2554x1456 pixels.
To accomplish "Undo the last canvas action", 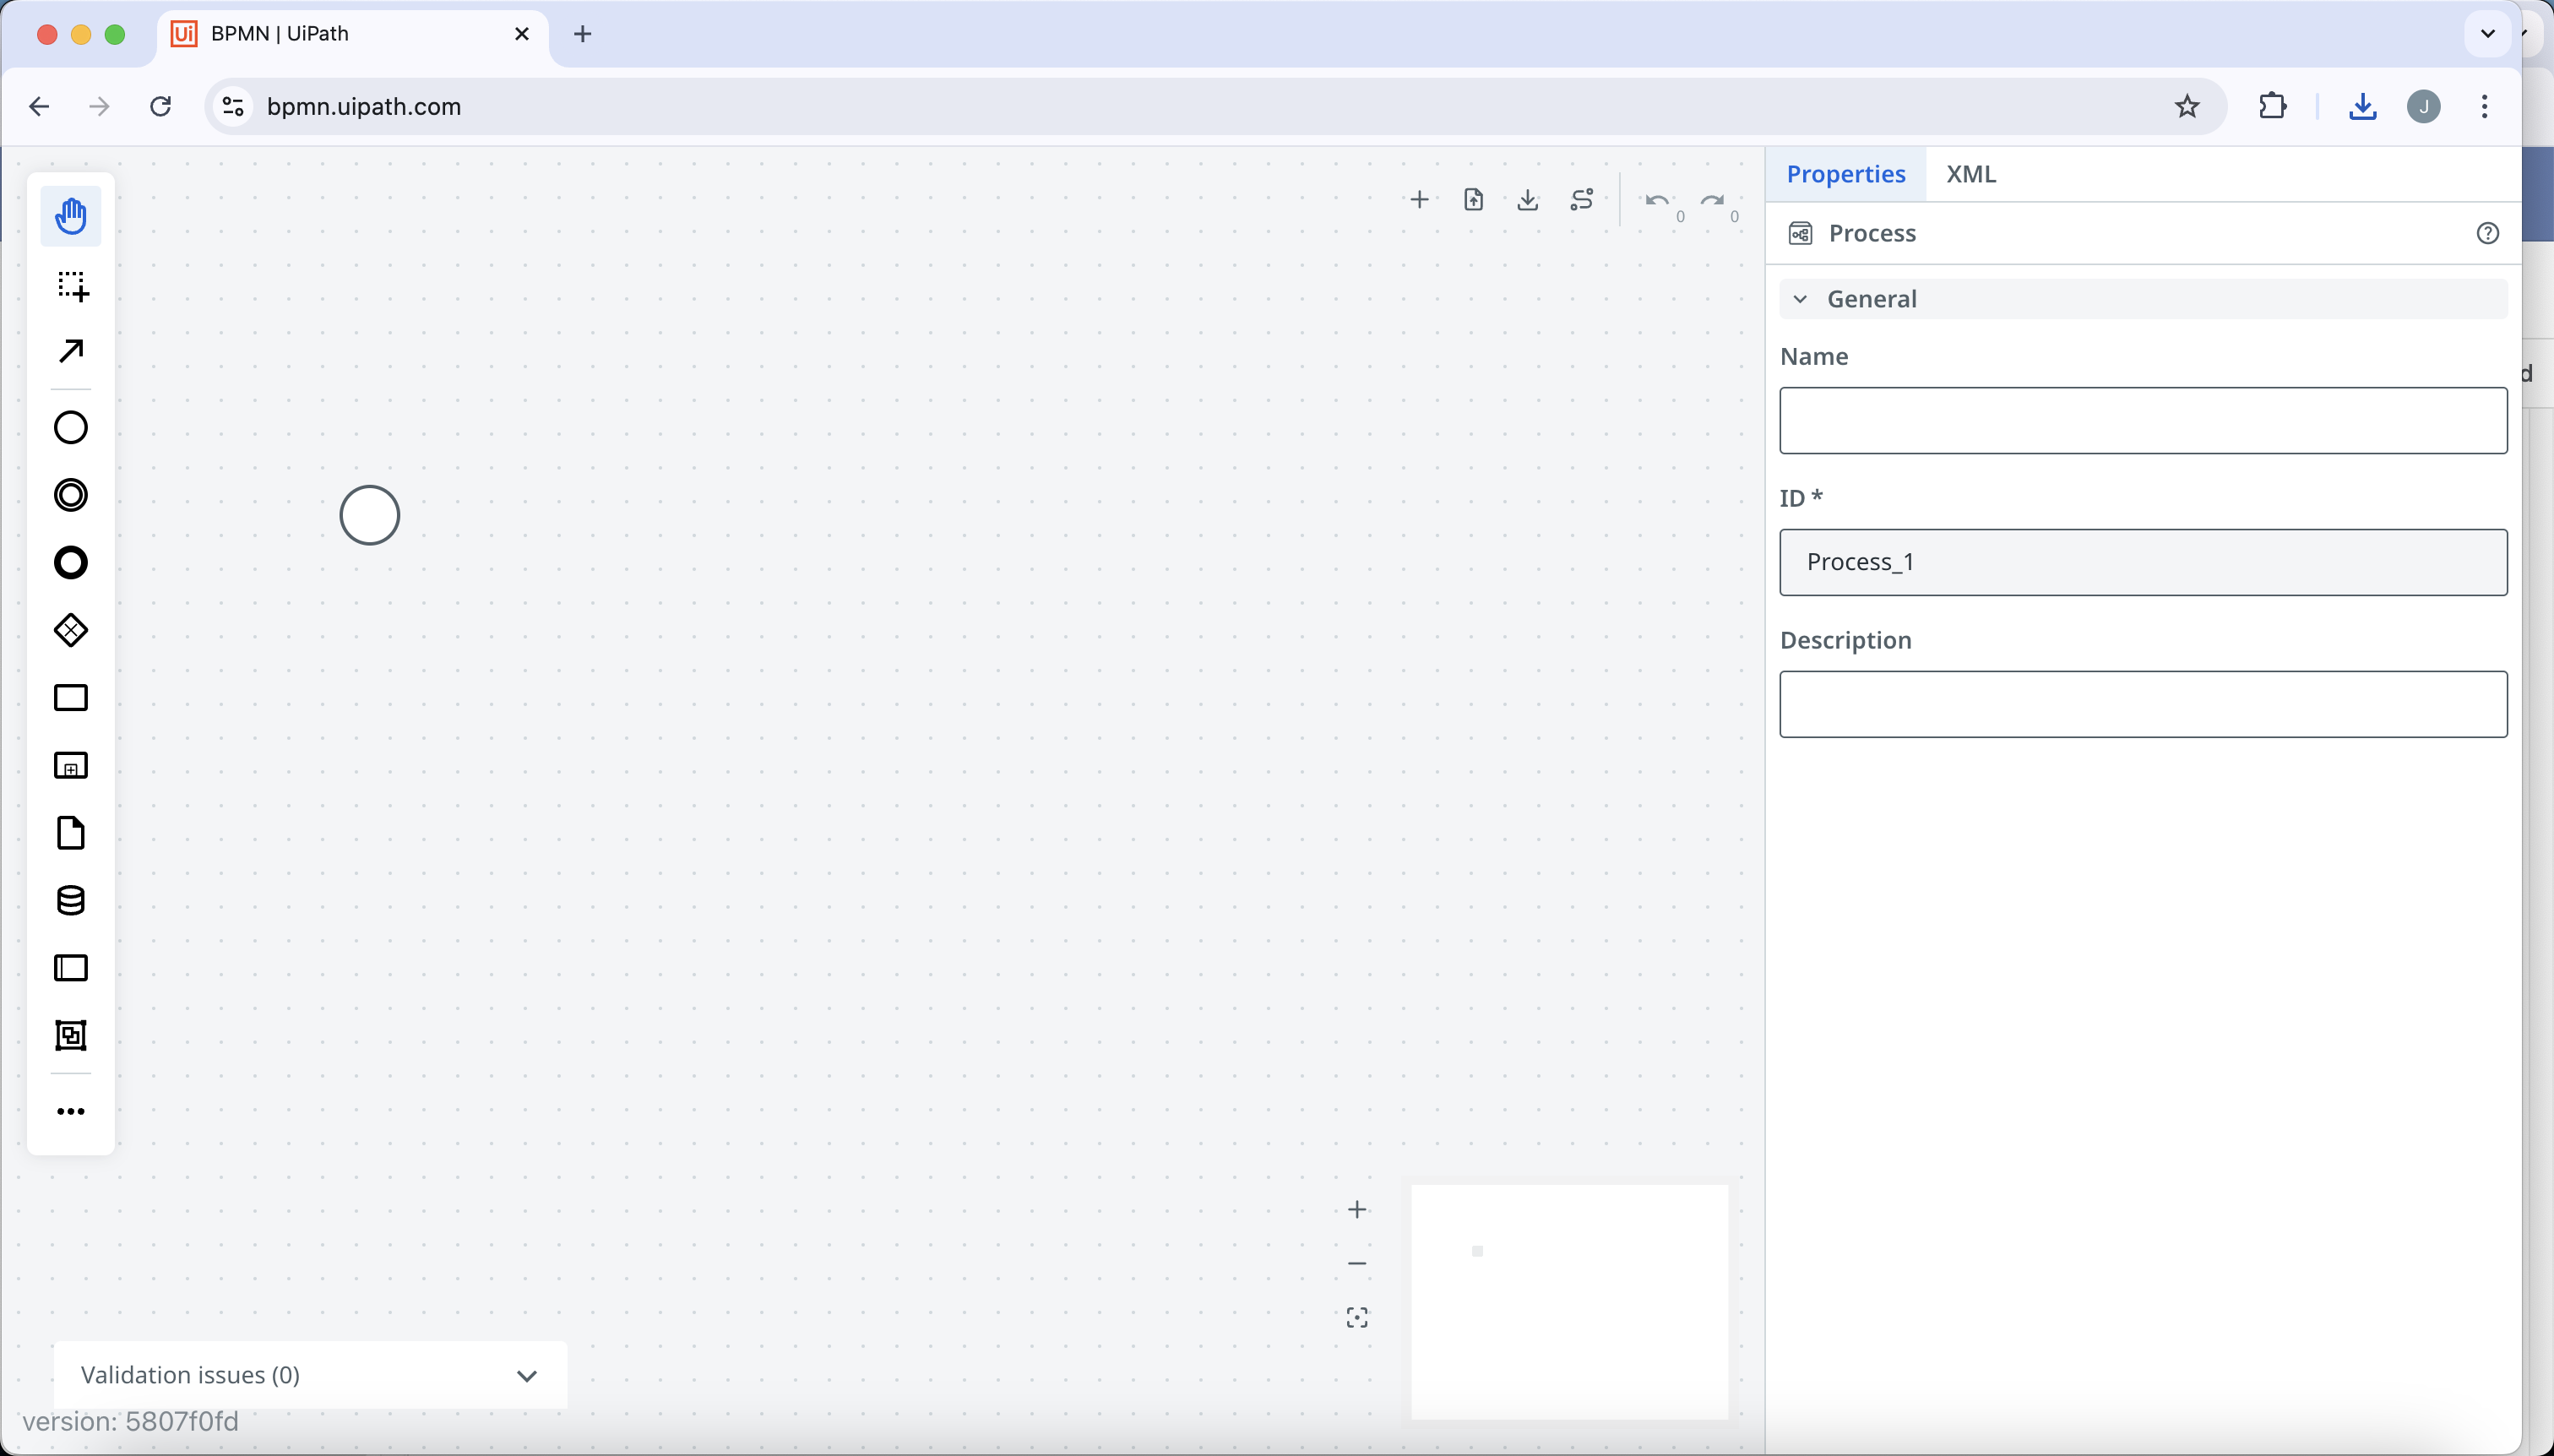I will click(x=1657, y=201).
